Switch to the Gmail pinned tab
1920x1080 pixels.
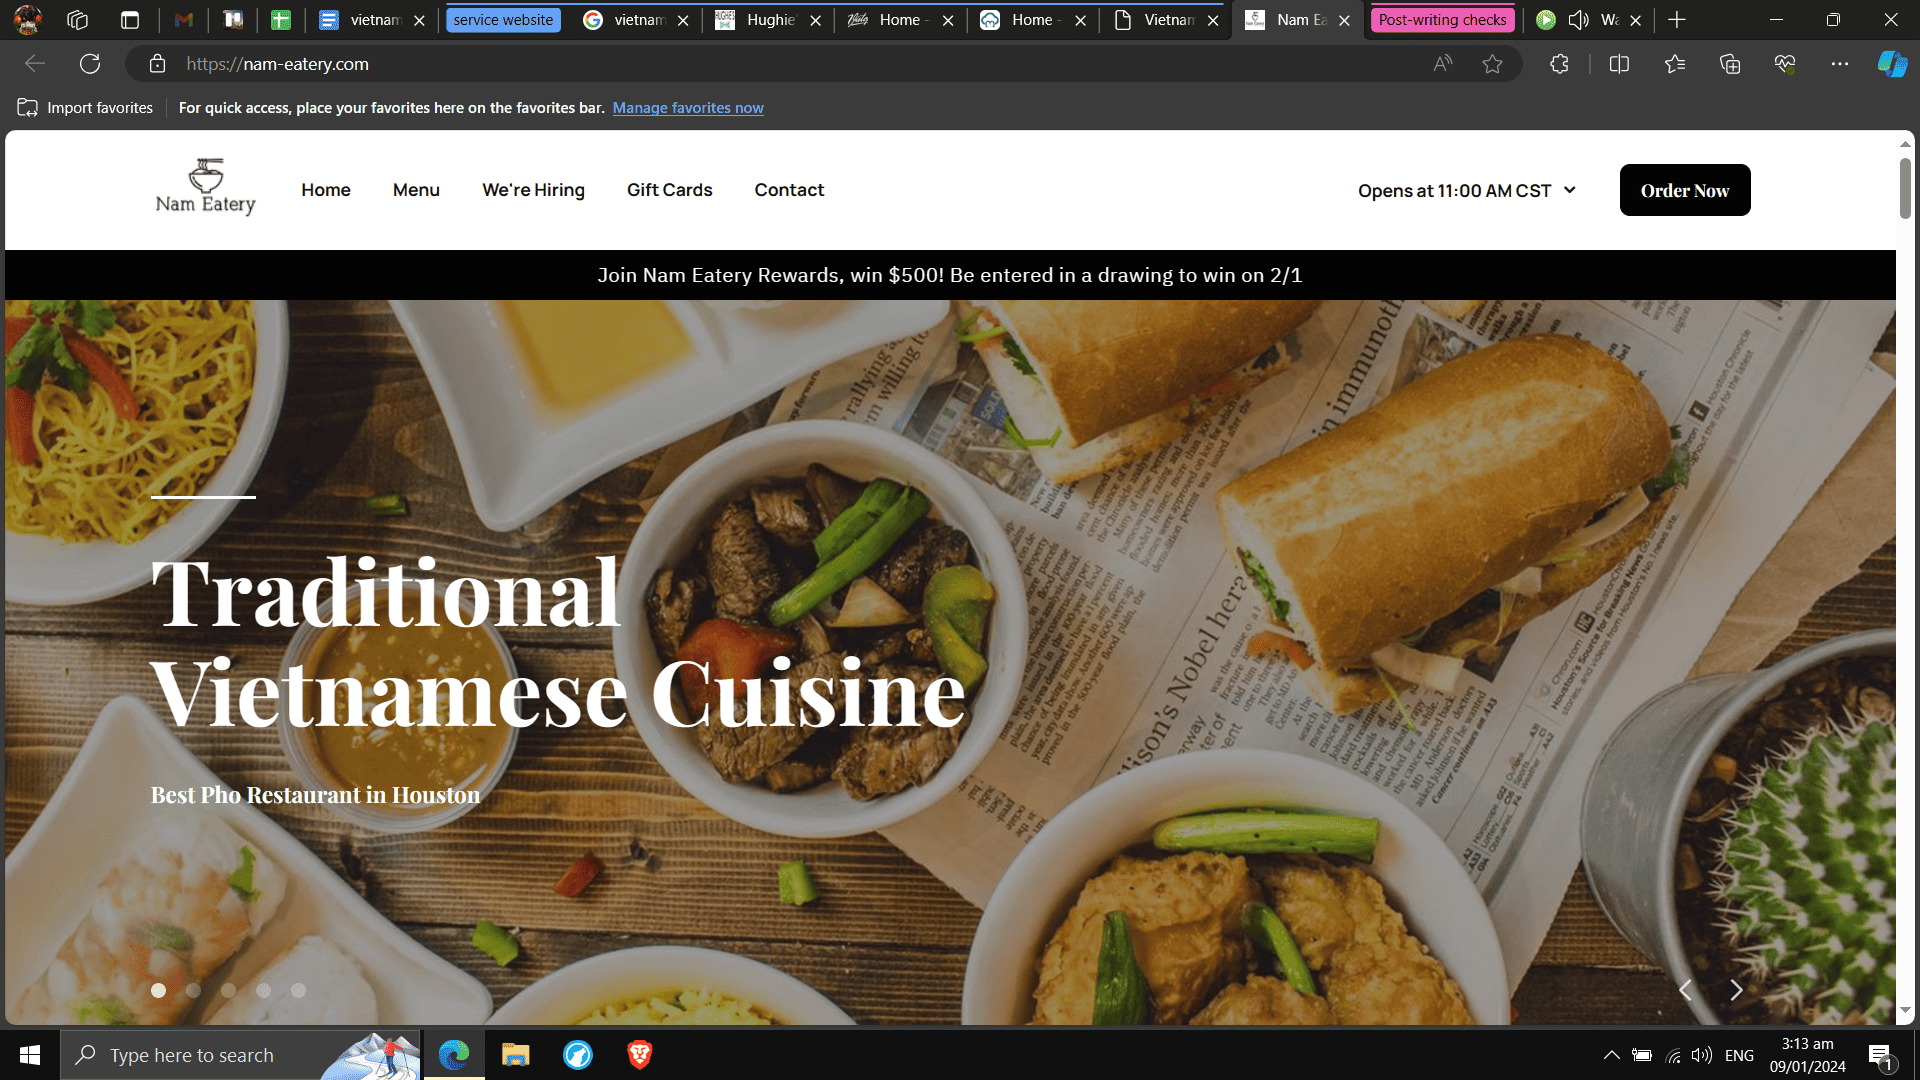[x=183, y=20]
